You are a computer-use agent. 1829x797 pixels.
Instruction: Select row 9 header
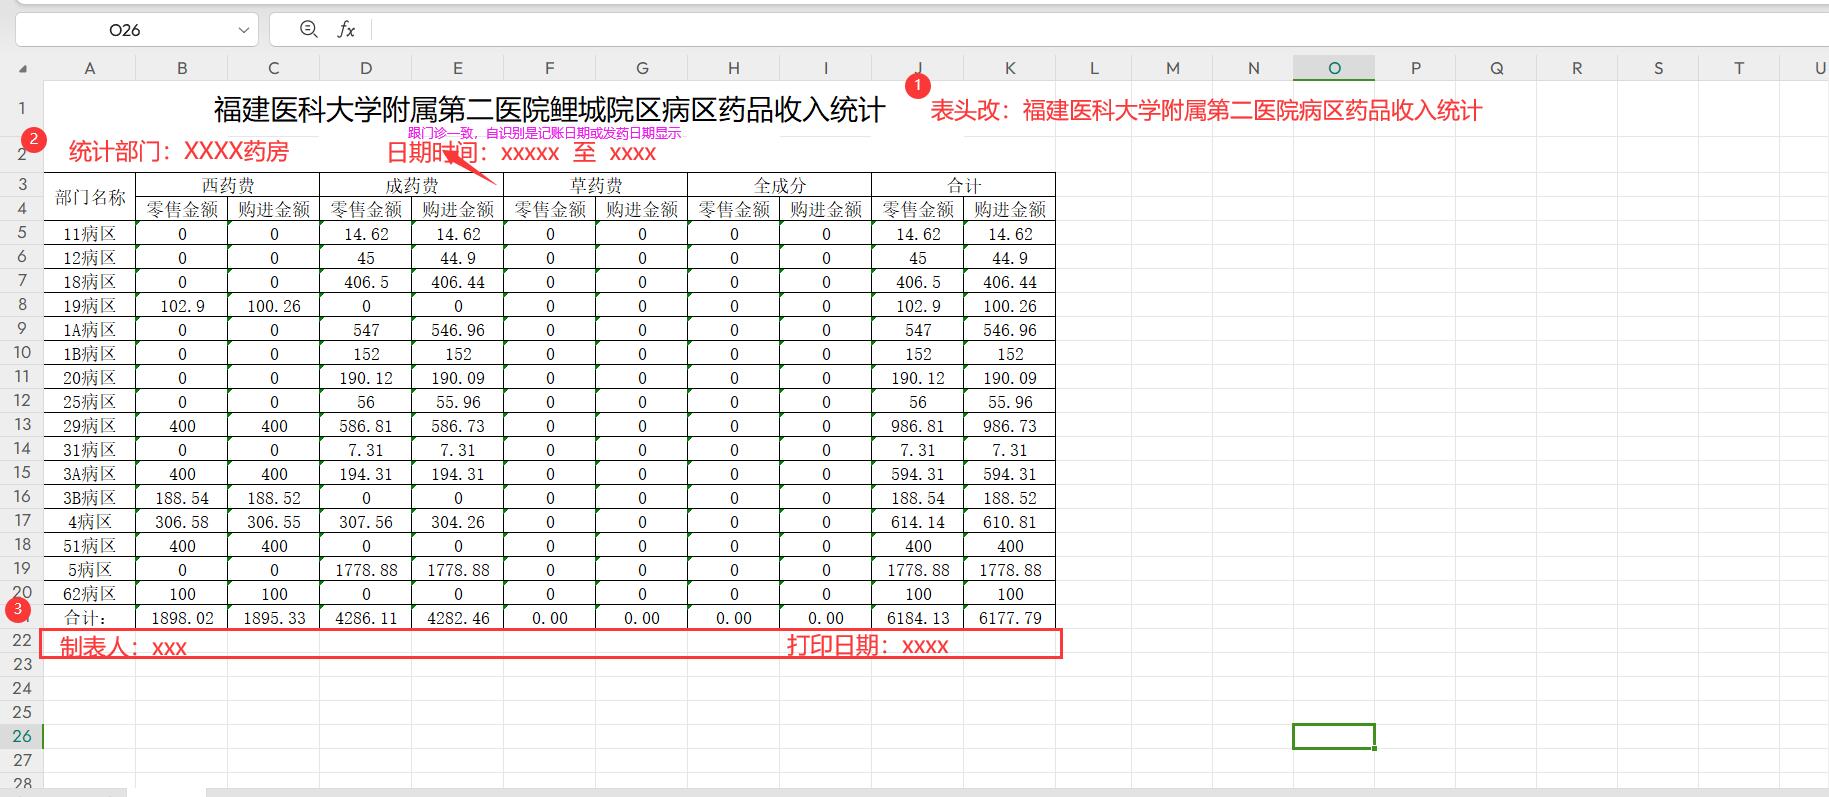[x=22, y=328]
